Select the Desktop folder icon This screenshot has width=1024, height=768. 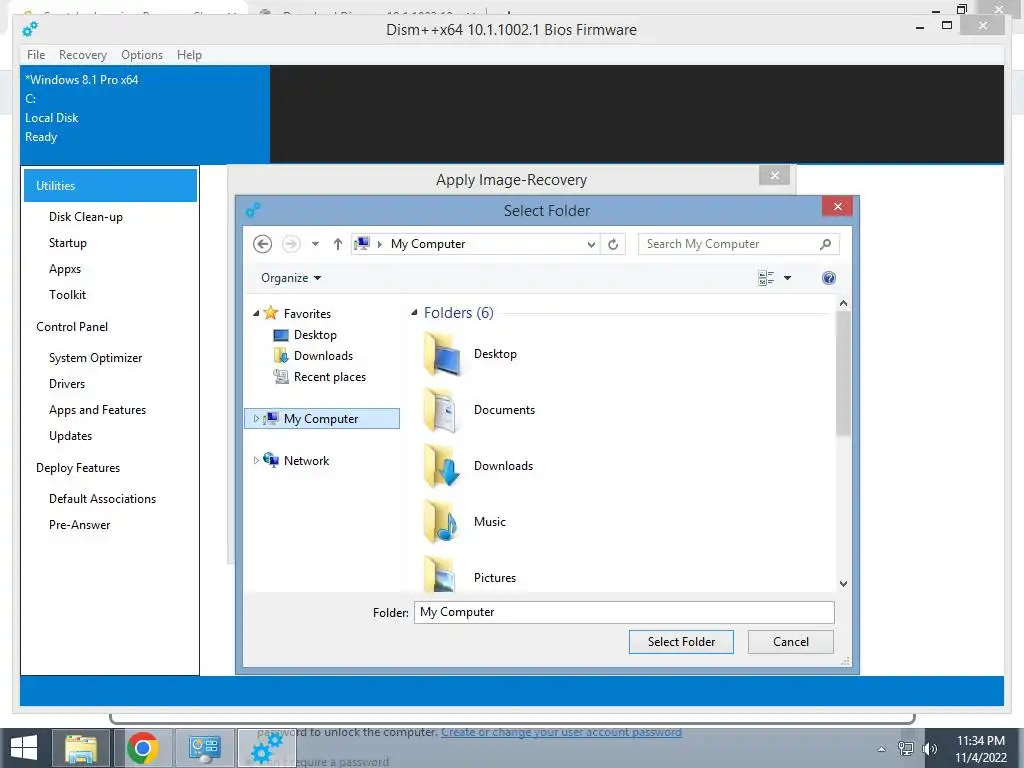[x=442, y=354]
